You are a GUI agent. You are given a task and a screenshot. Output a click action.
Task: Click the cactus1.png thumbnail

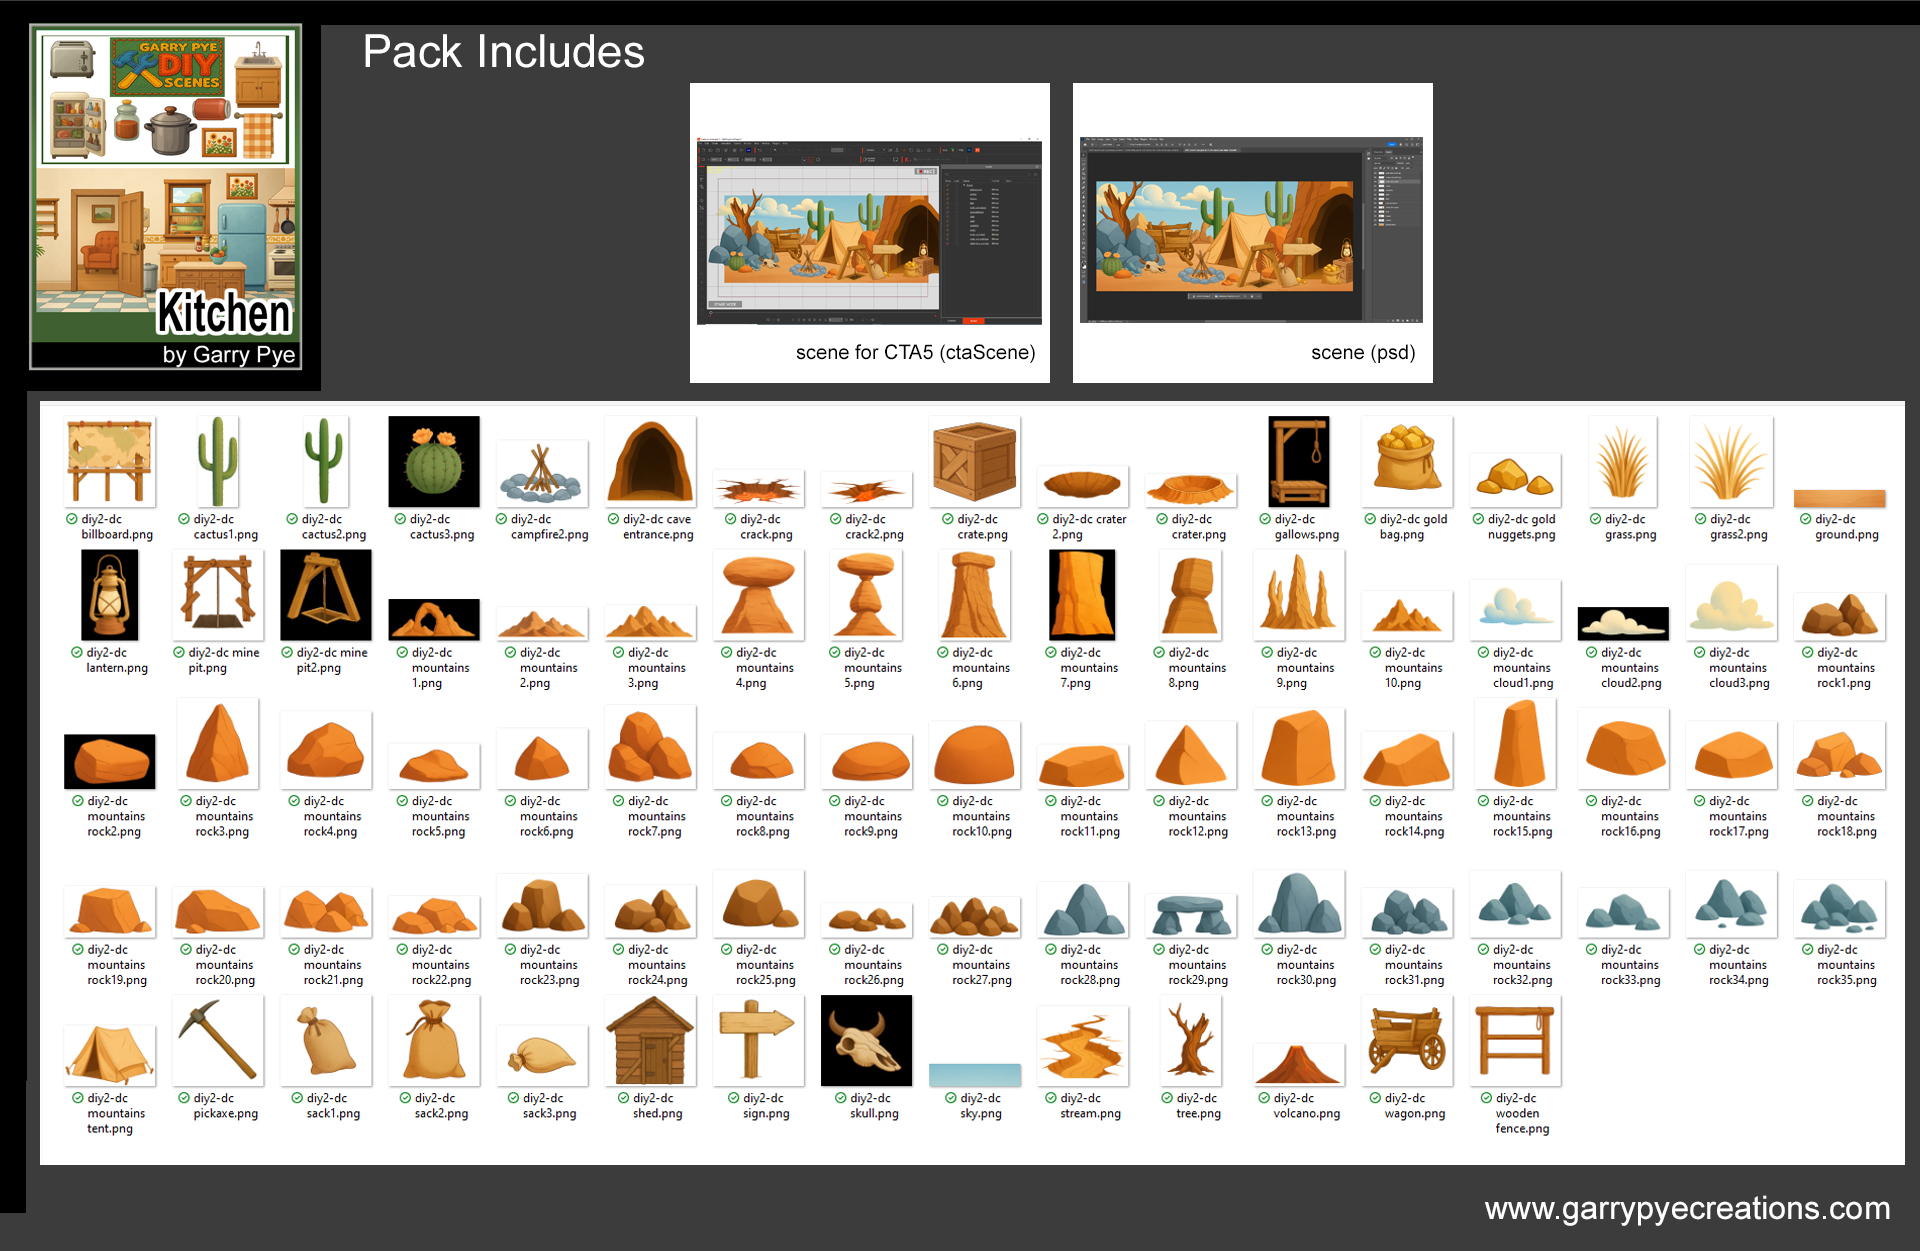(218, 461)
